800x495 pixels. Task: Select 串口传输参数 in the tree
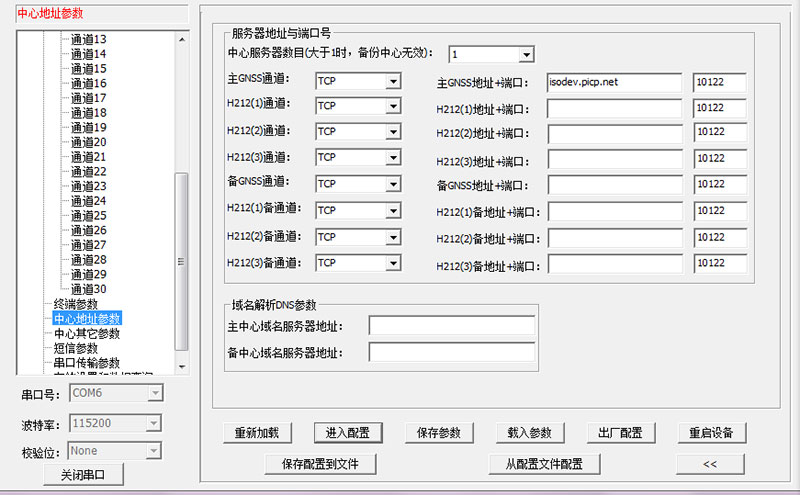click(x=87, y=363)
